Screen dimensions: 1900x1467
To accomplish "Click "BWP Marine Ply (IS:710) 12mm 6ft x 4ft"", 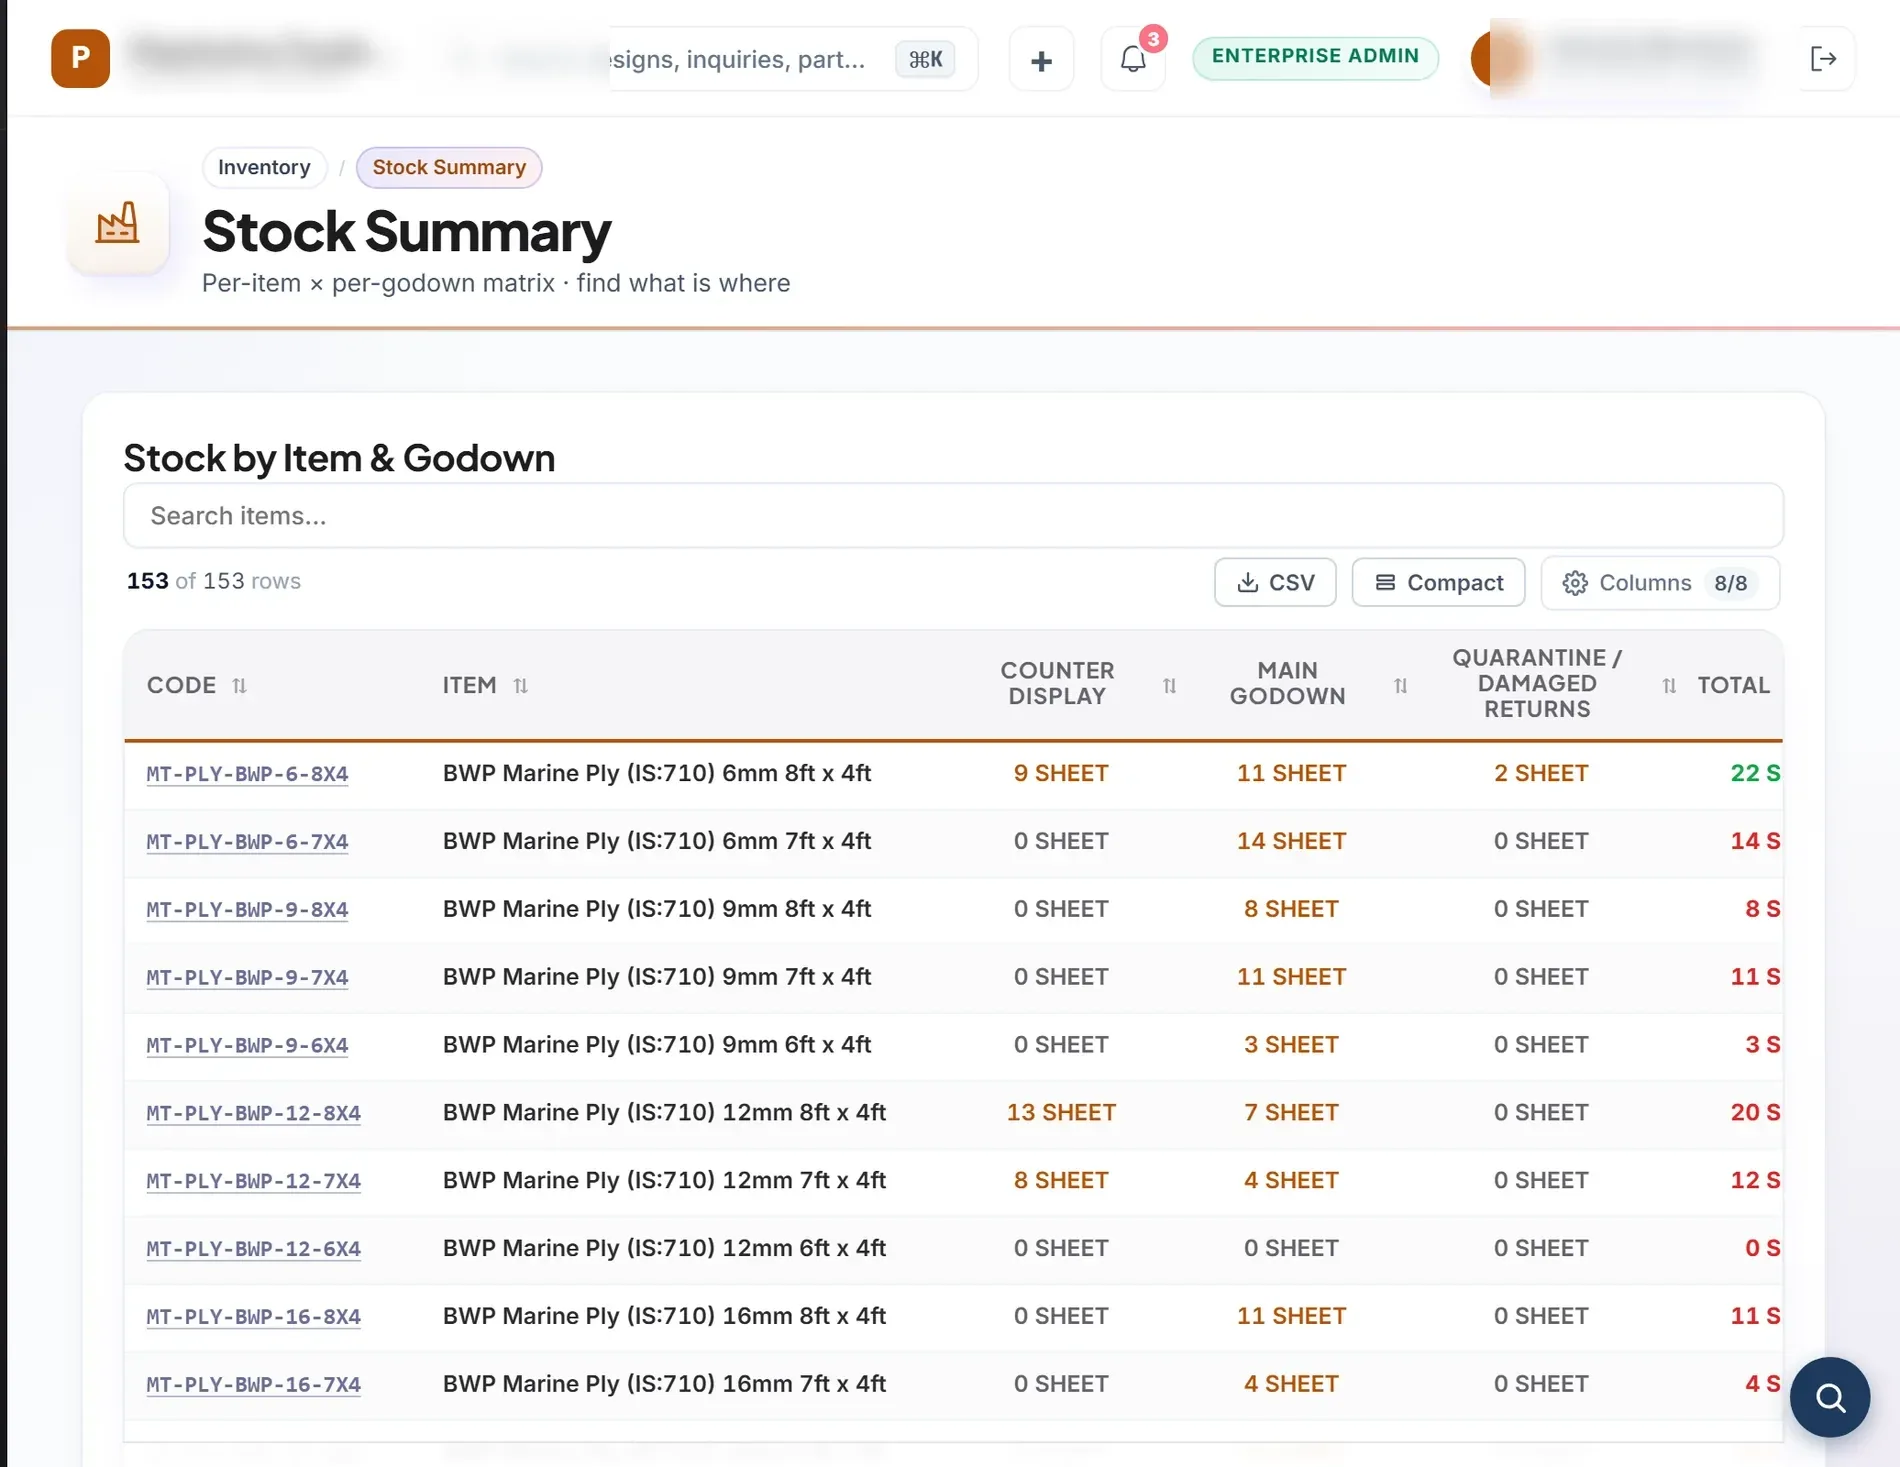I will pyautogui.click(x=664, y=1248).
